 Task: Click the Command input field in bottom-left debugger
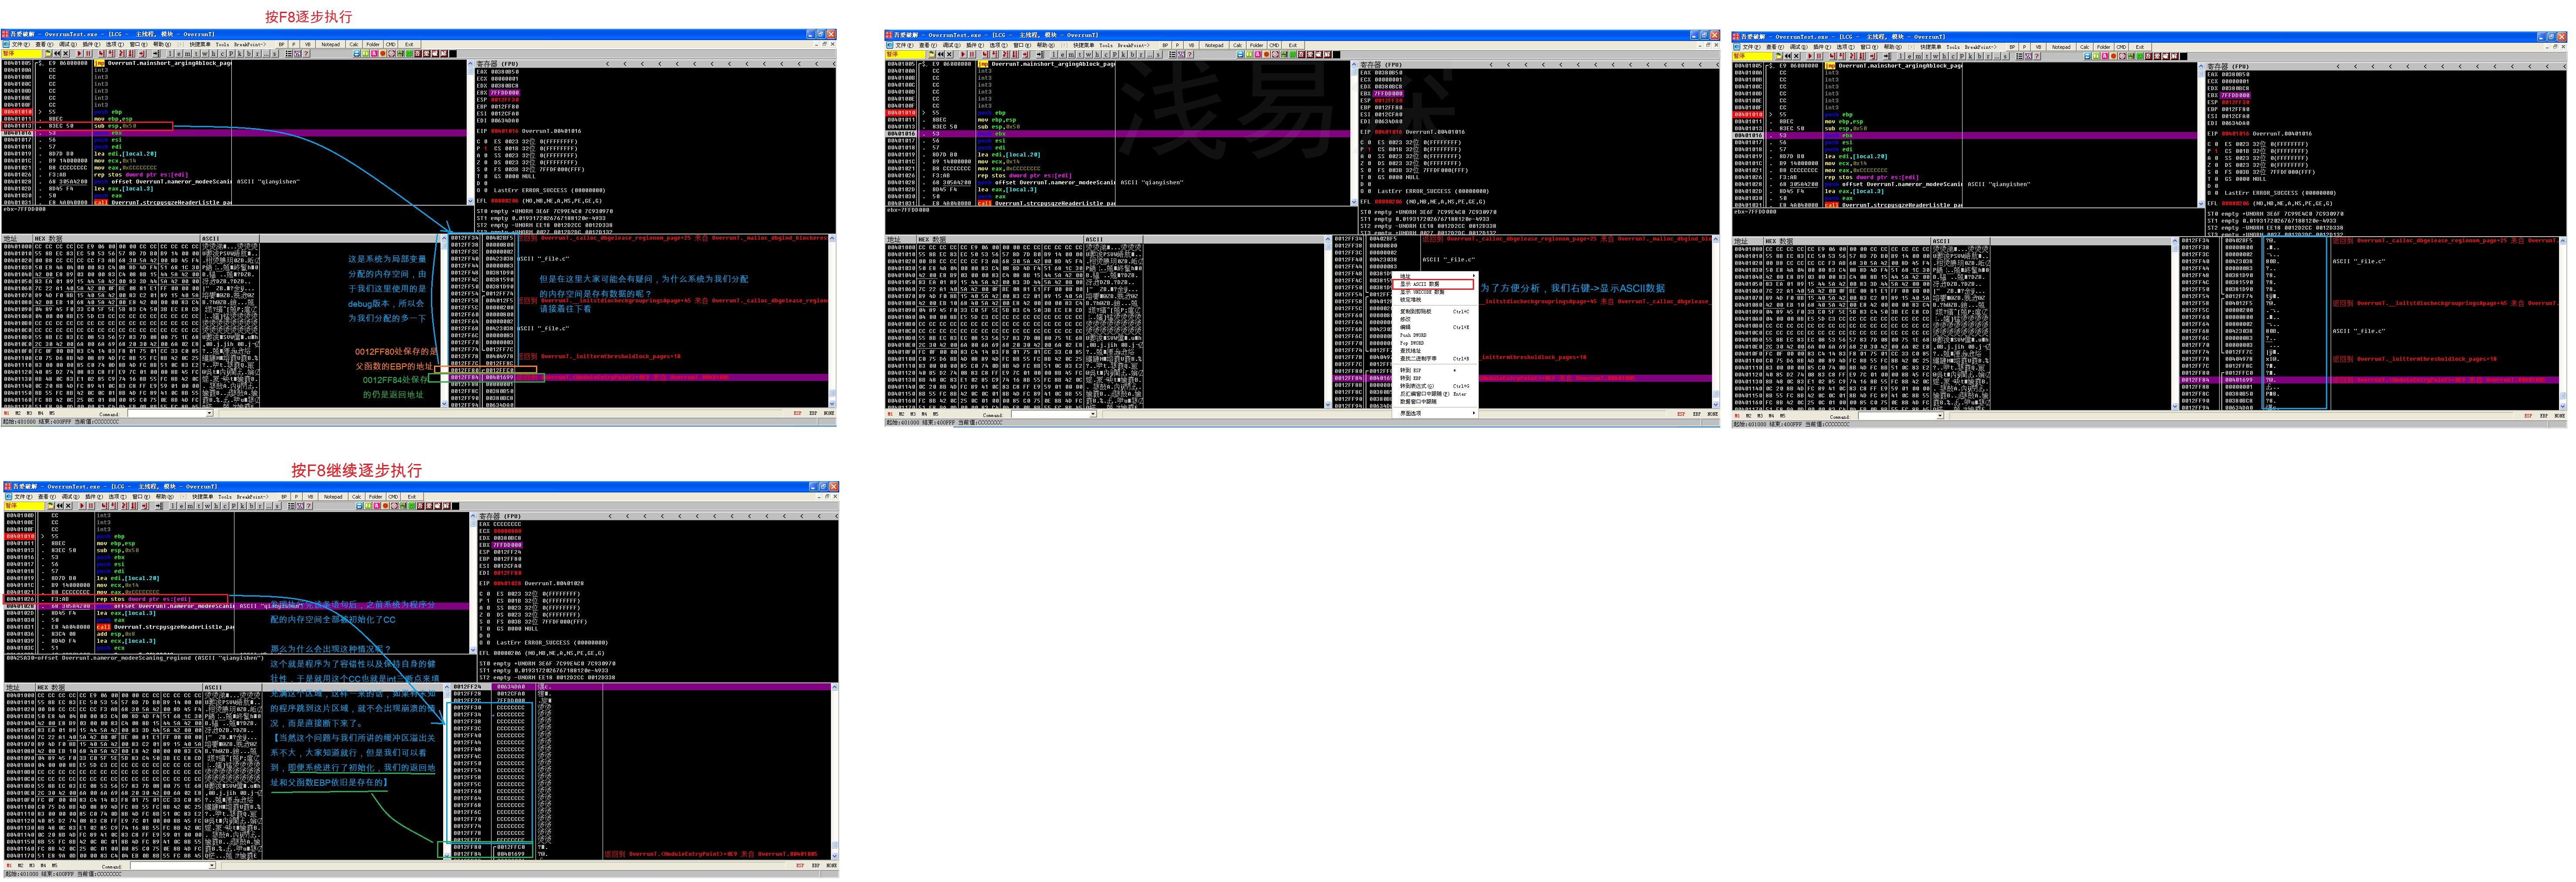[x=165, y=866]
